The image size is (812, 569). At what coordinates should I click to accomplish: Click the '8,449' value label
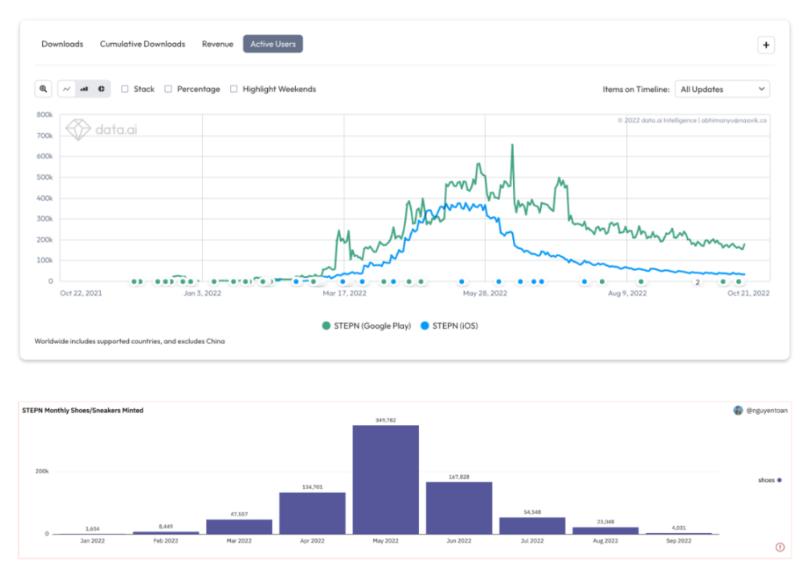point(166,527)
